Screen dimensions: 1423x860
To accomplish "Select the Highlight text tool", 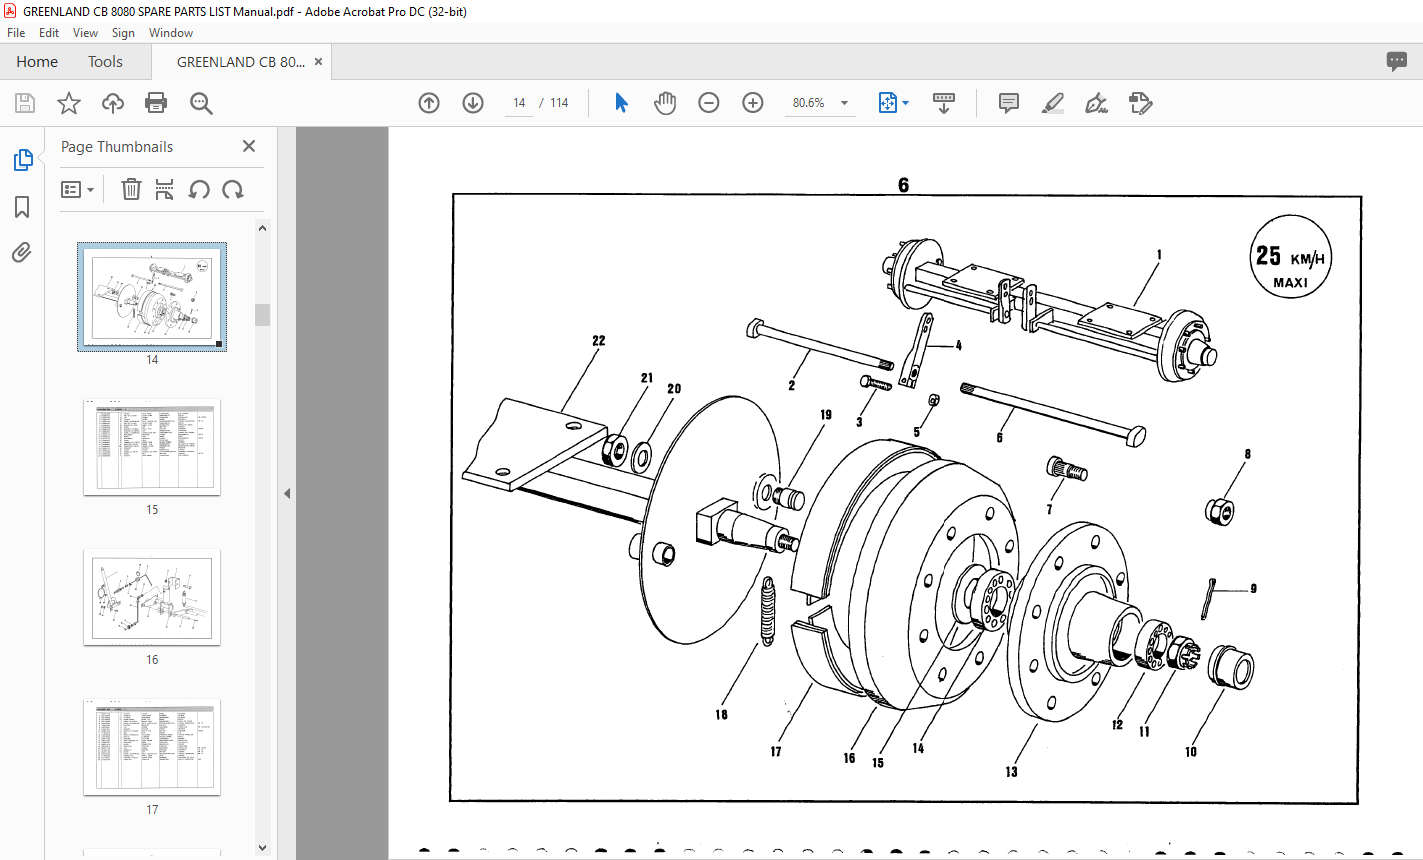I will [x=1052, y=103].
